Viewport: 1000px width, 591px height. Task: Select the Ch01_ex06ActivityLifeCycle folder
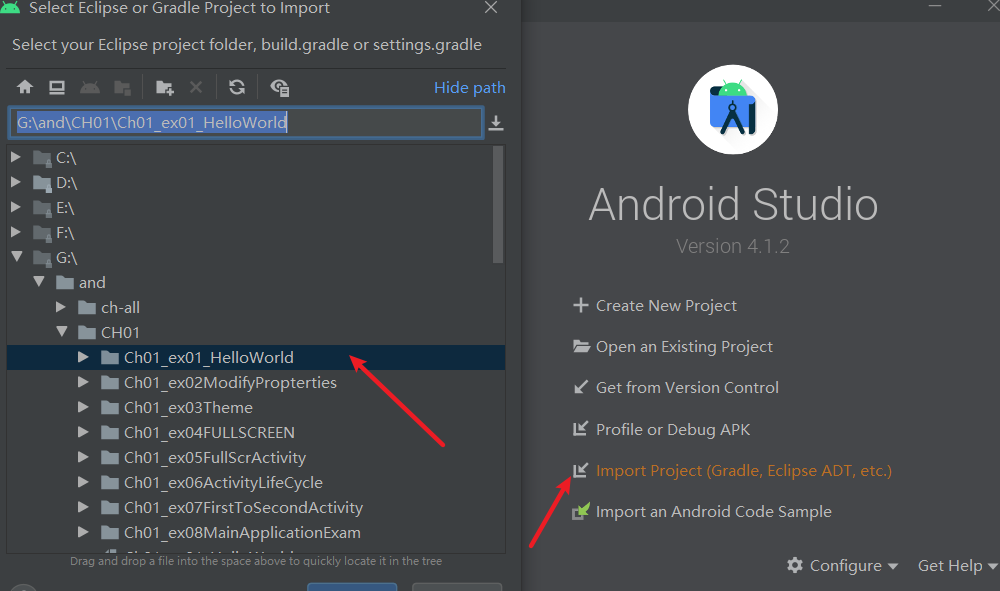[223, 483]
